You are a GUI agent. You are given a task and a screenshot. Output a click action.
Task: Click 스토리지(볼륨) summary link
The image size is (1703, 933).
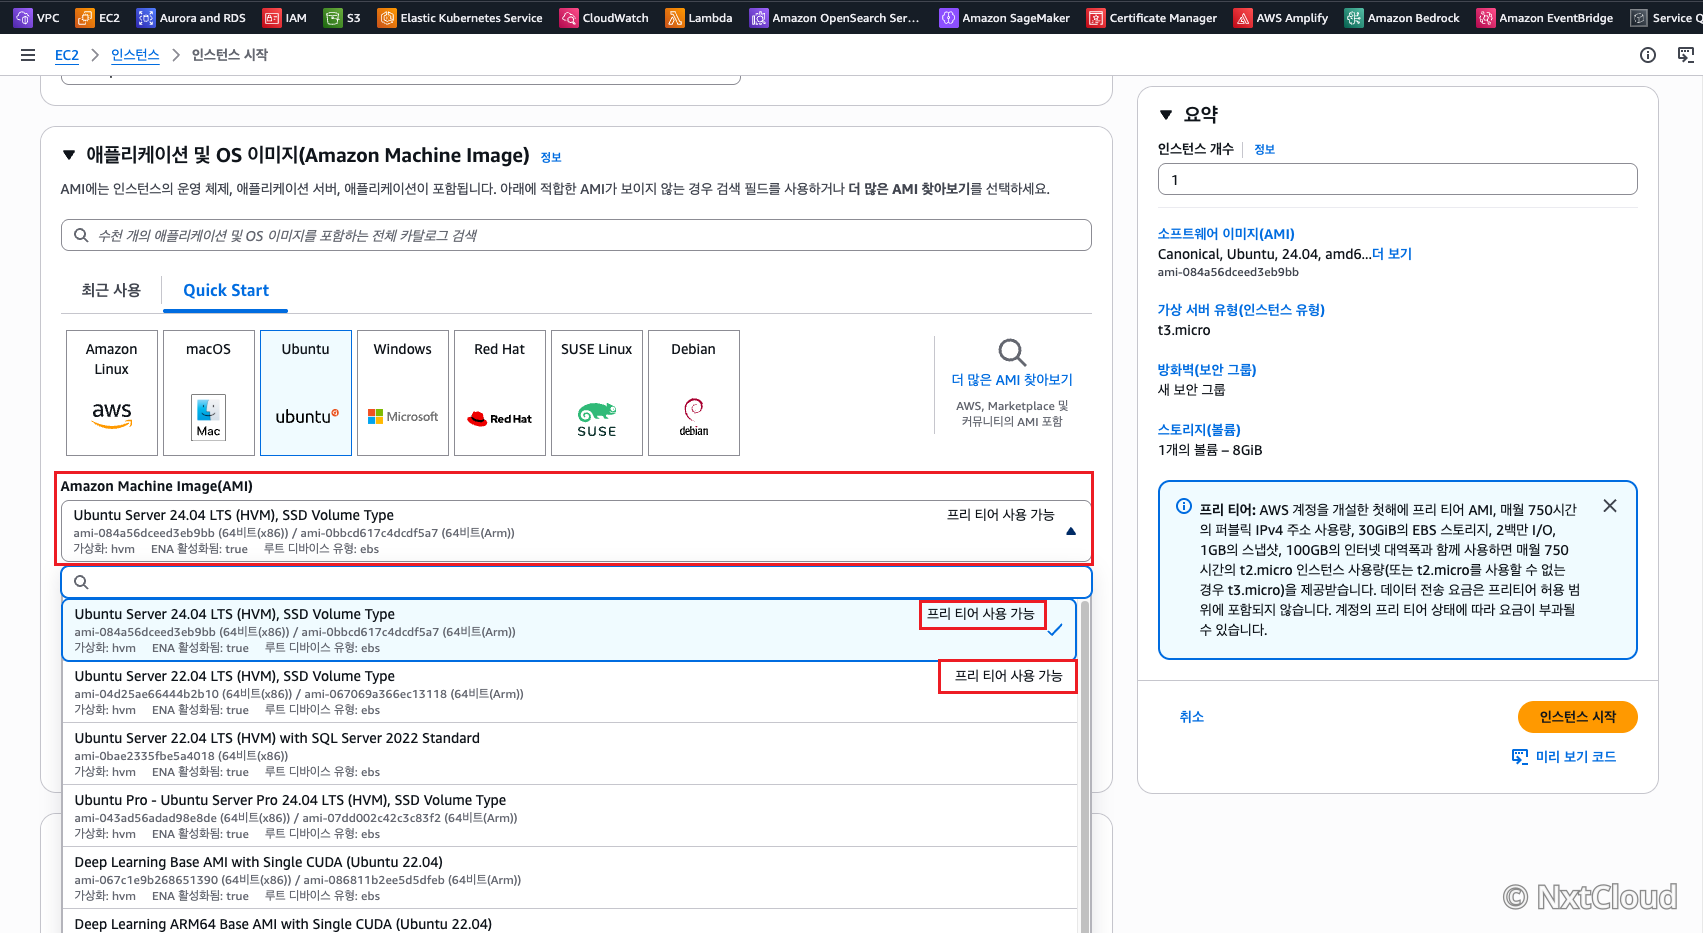tap(1199, 430)
